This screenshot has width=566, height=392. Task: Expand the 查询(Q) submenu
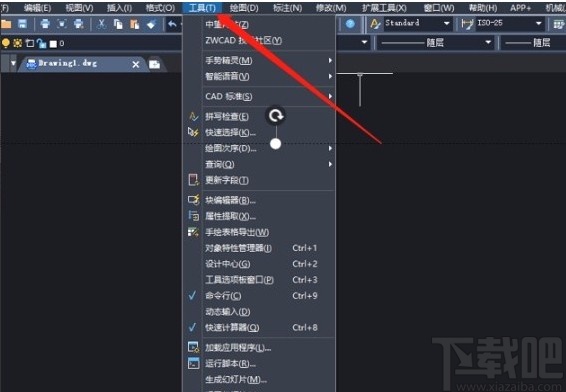tap(258, 164)
